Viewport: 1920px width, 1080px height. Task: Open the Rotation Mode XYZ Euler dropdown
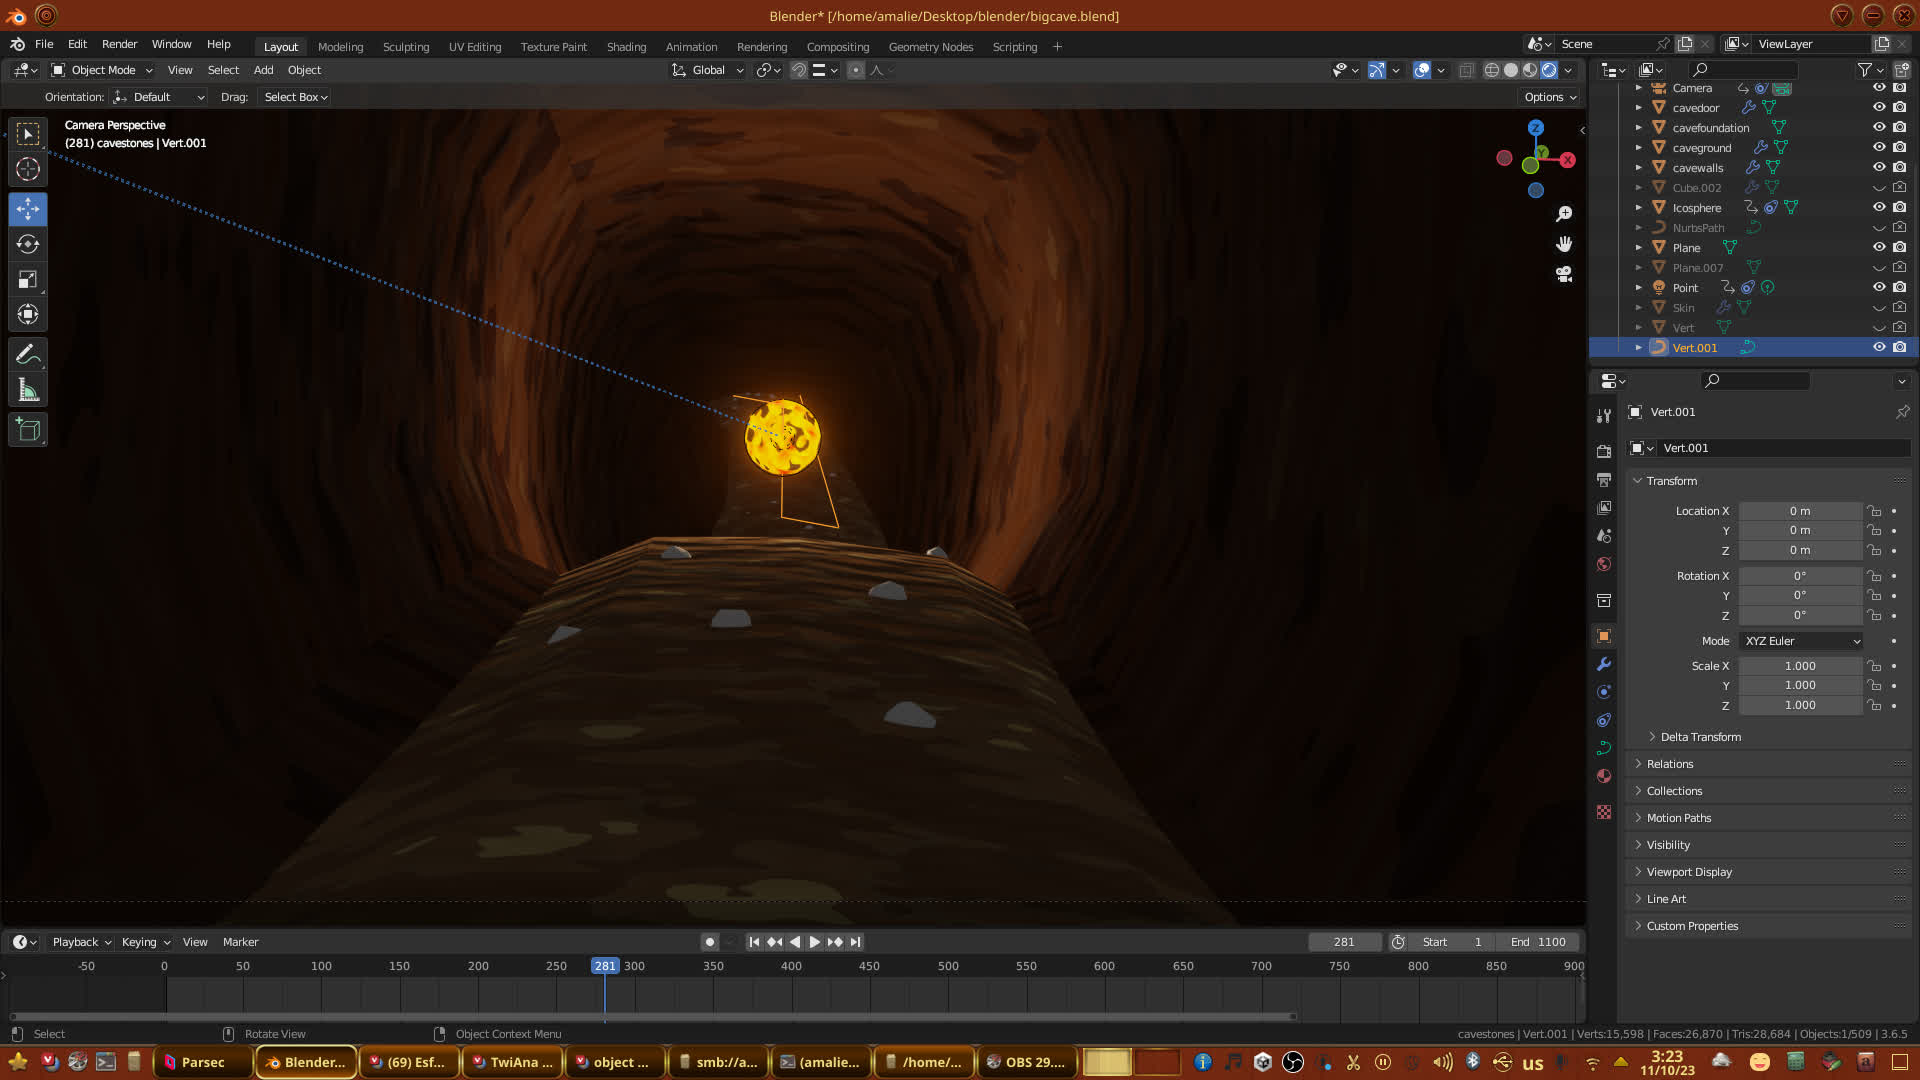[1801, 641]
